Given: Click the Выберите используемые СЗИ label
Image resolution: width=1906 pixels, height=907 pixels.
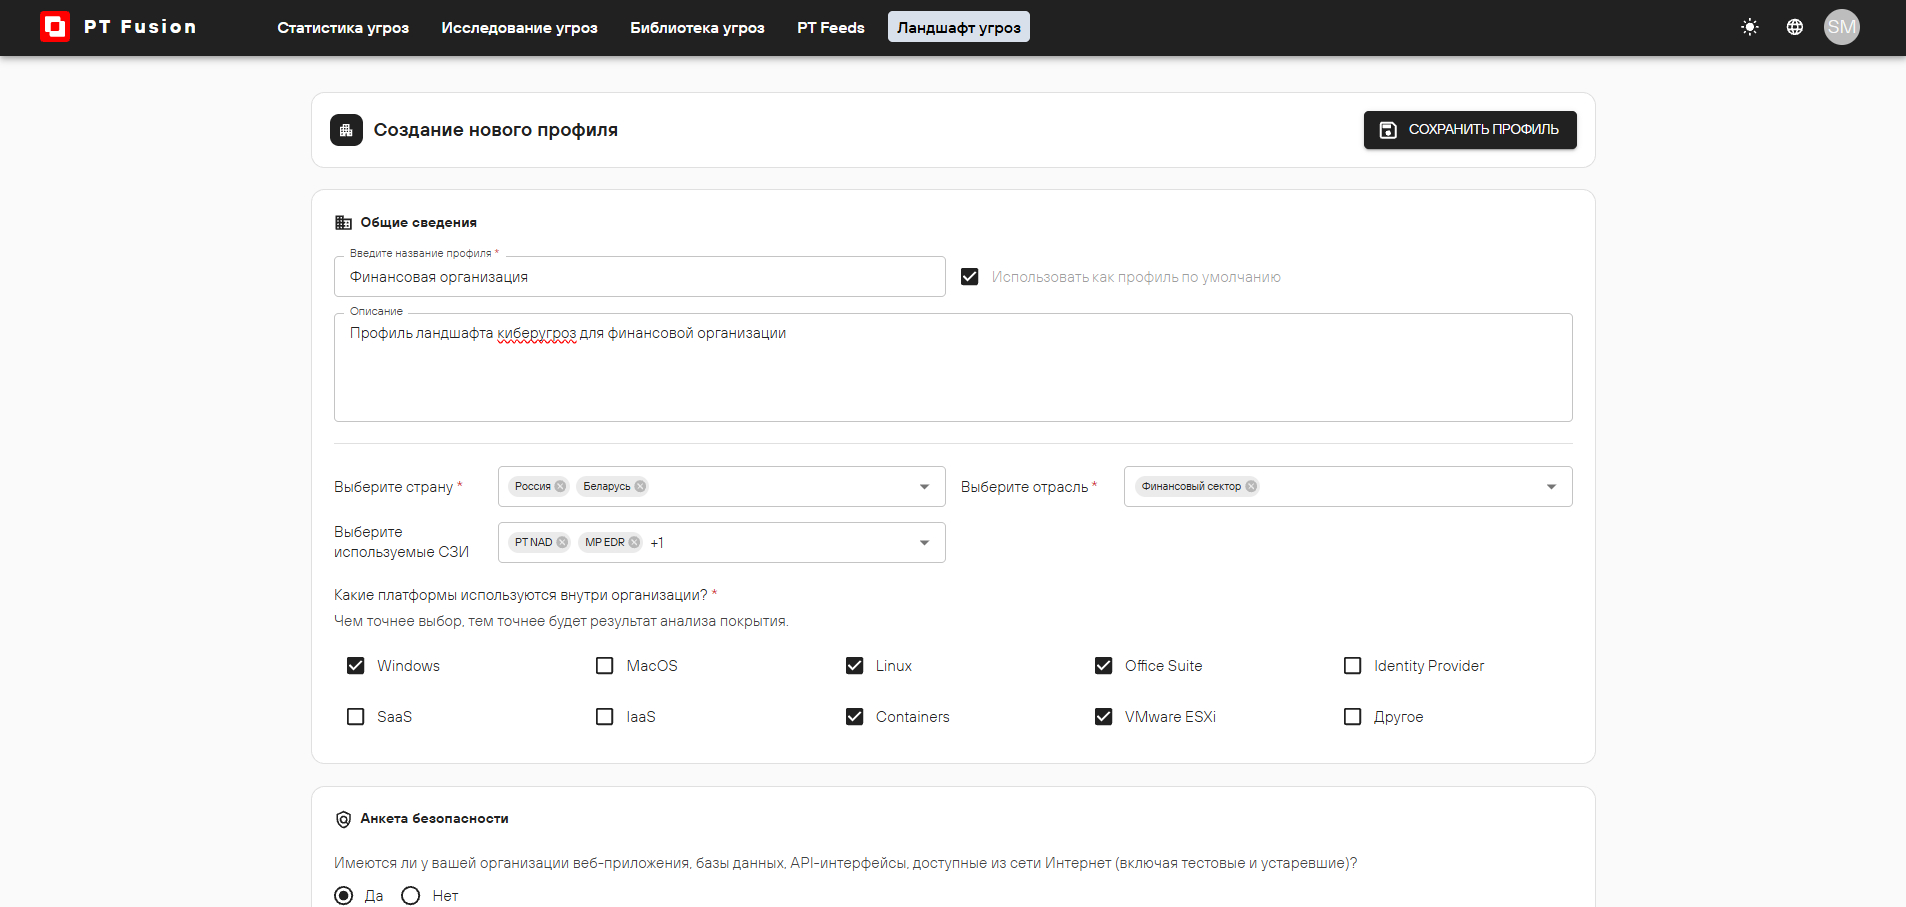Looking at the screenshot, I should pos(401,542).
